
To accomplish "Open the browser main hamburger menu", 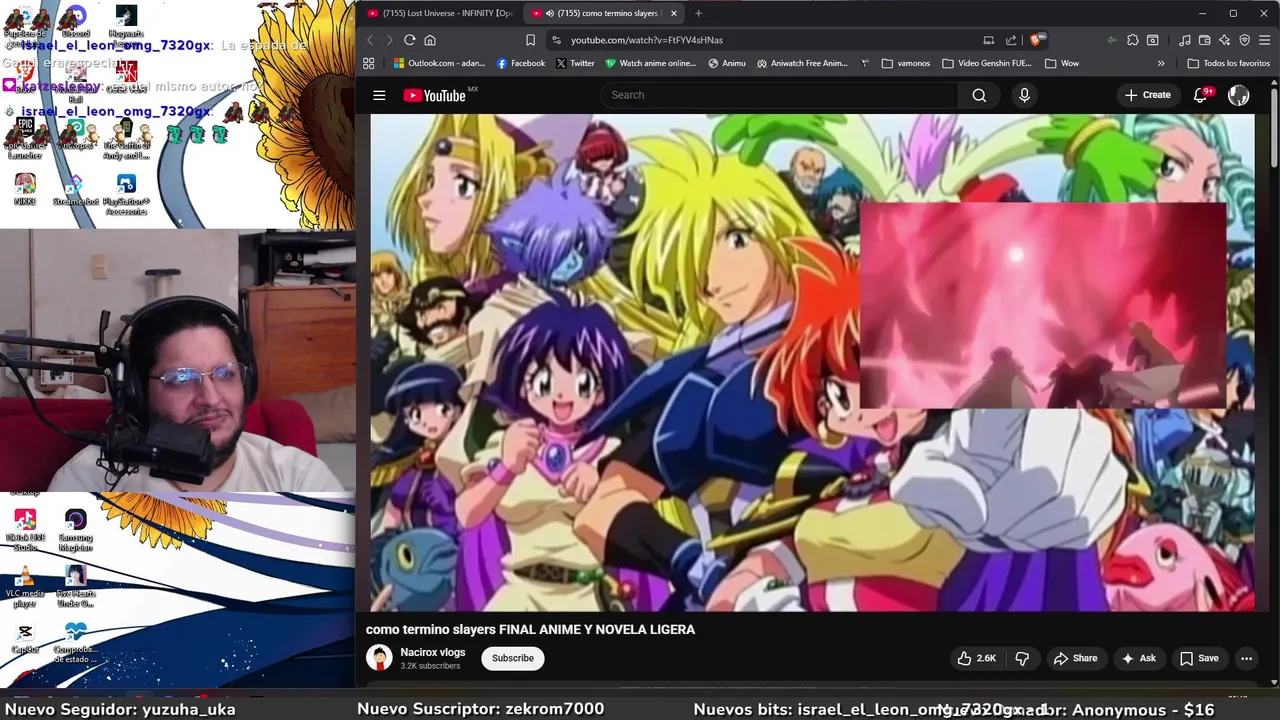I will click(1264, 40).
